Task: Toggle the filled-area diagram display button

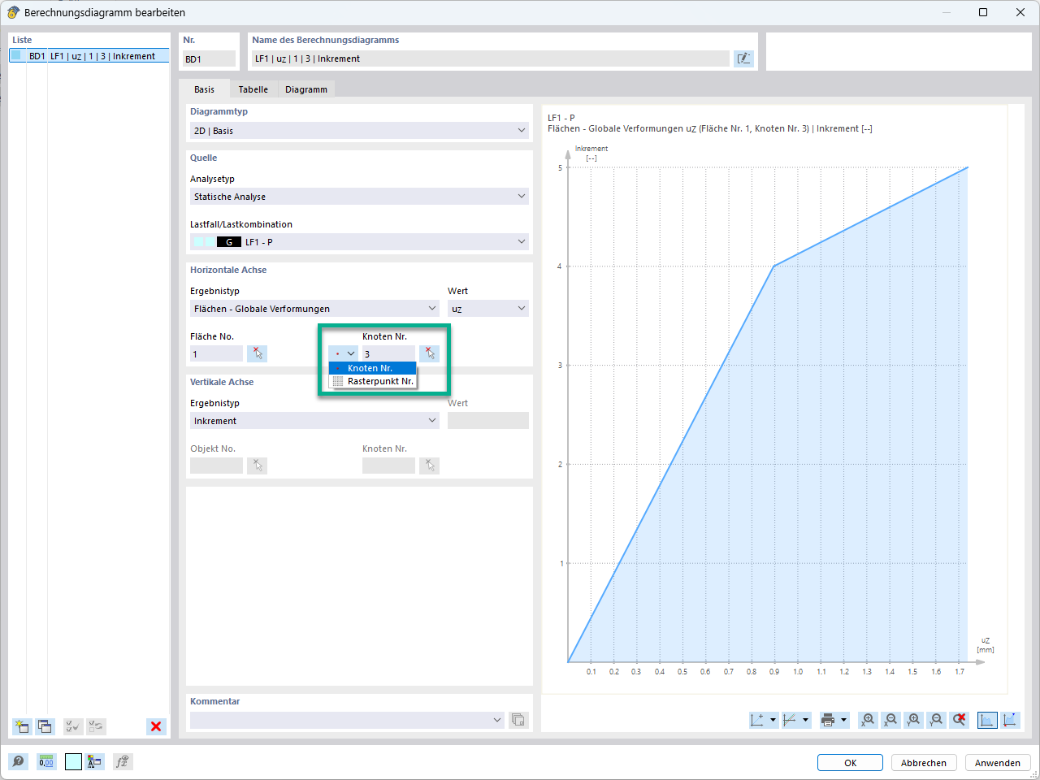Action: [x=987, y=720]
